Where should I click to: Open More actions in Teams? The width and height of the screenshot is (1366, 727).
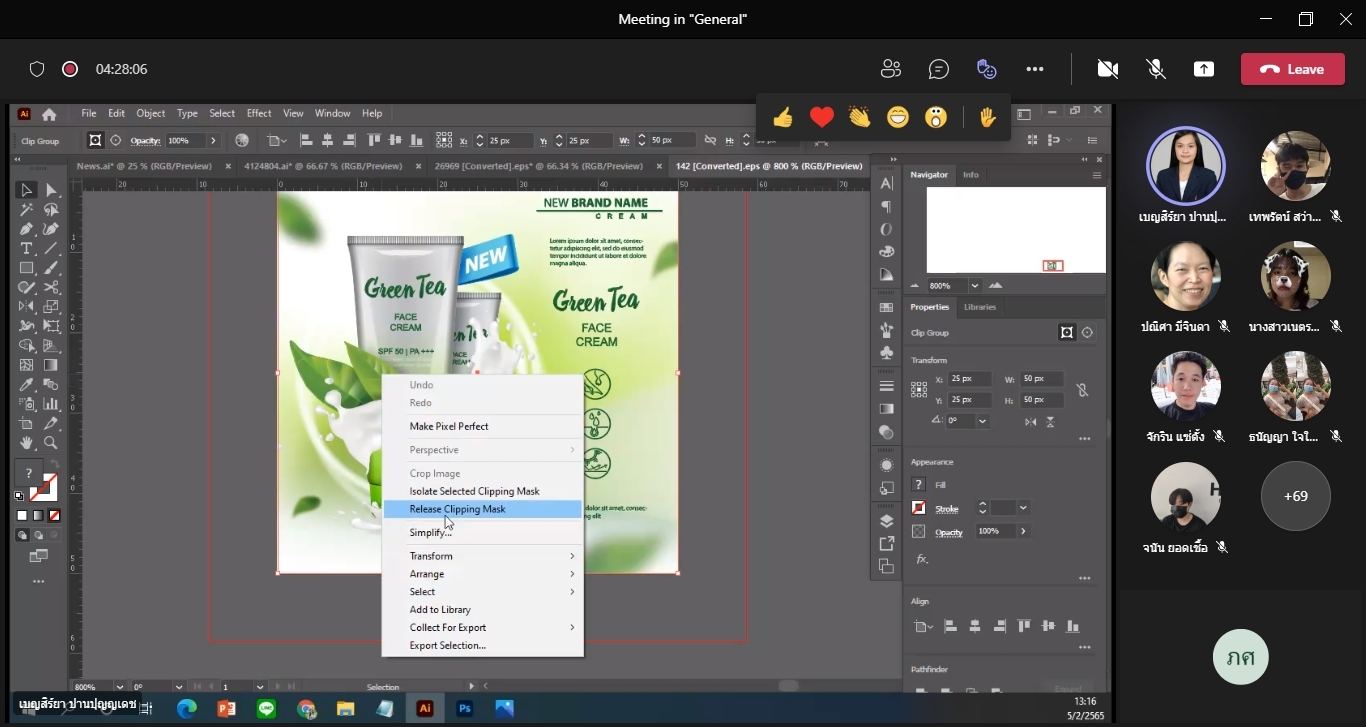click(1035, 69)
